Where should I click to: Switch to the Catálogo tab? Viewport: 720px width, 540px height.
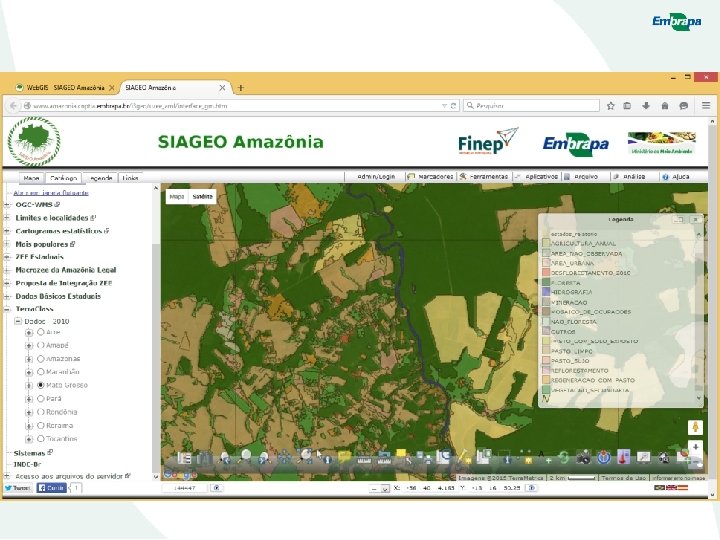pos(63,178)
